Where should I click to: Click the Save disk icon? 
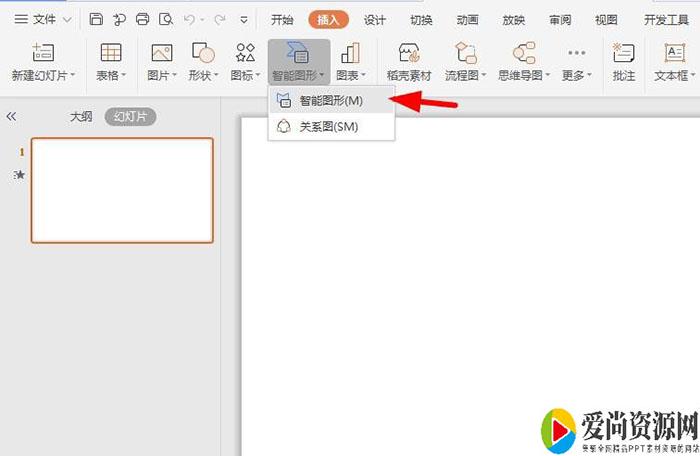96,19
